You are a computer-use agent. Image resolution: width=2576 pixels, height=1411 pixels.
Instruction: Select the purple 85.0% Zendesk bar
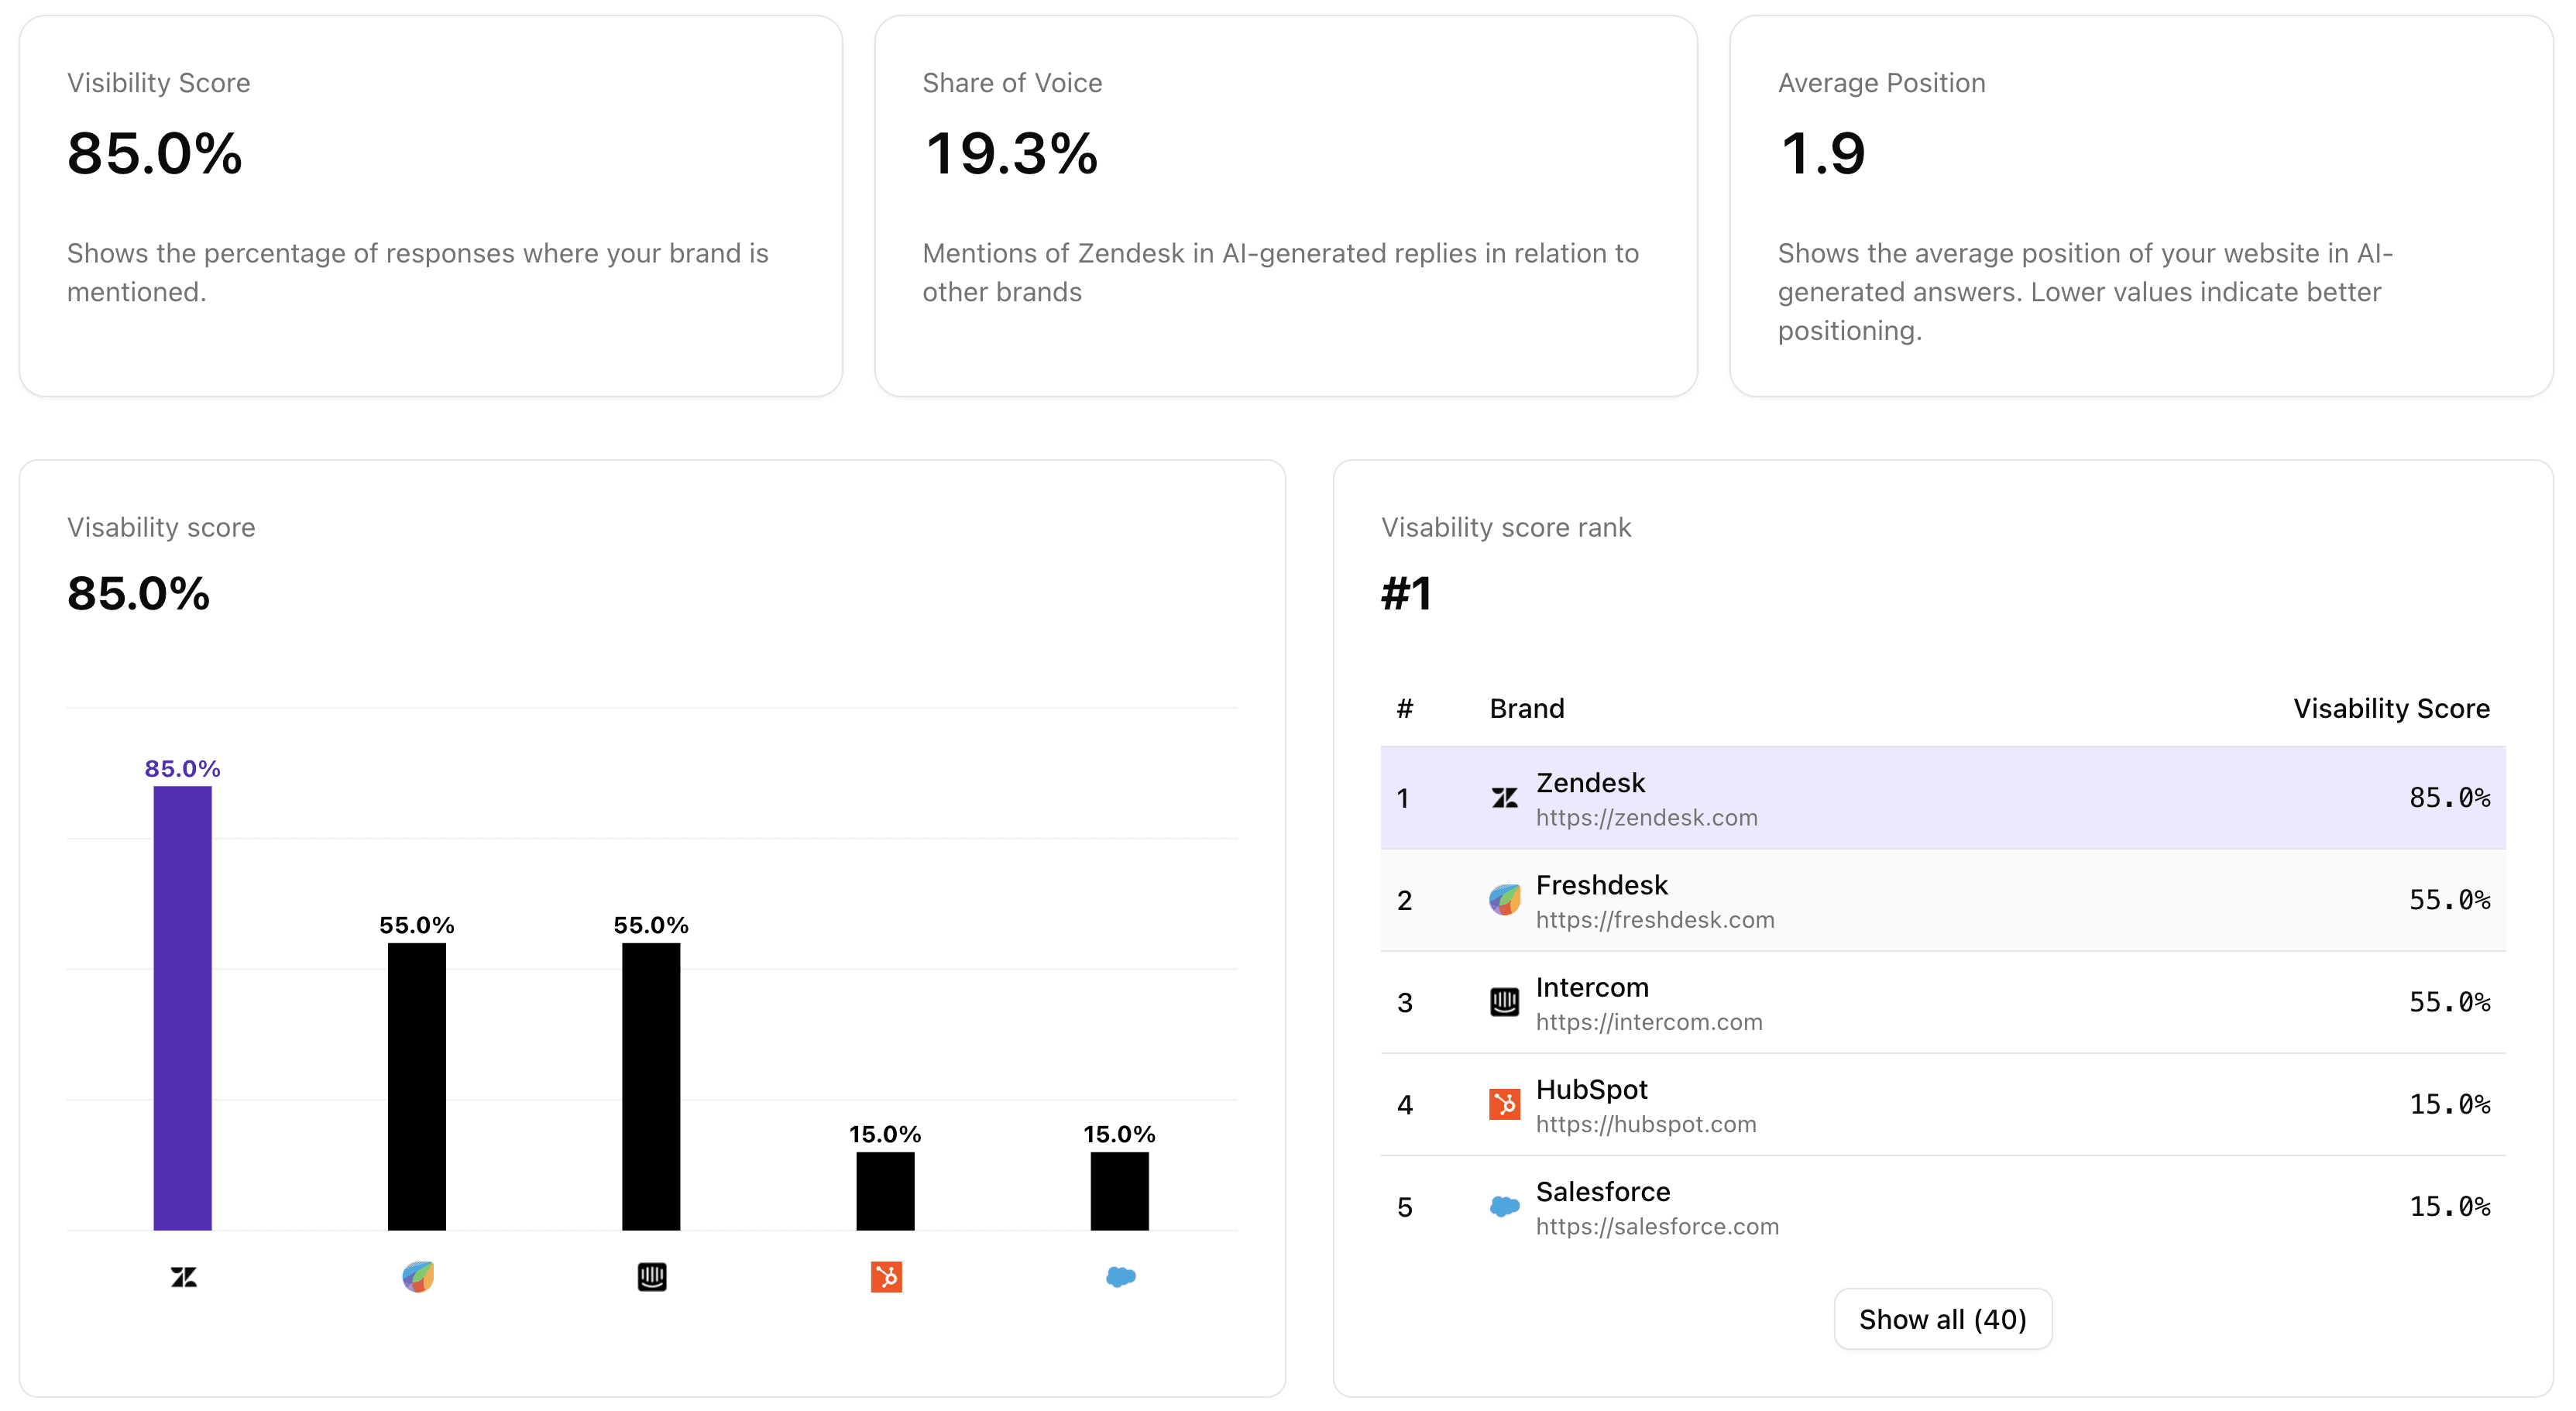click(184, 1010)
